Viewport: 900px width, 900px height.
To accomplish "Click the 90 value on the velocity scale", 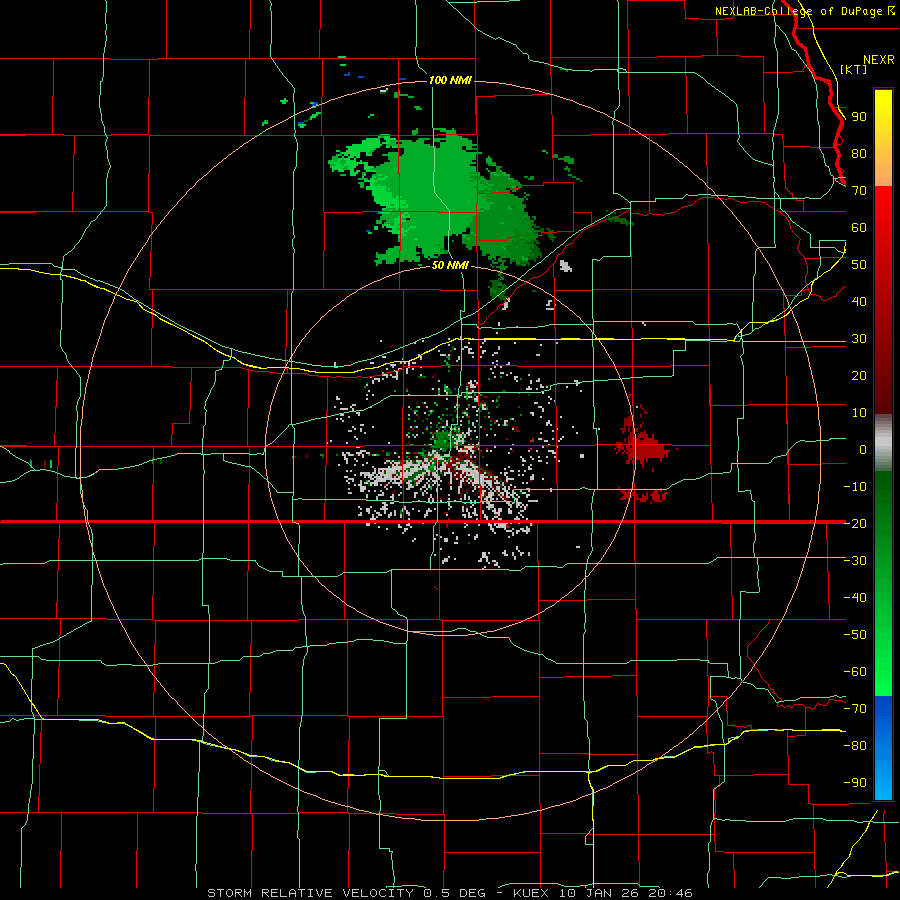I will pyautogui.click(x=859, y=117).
